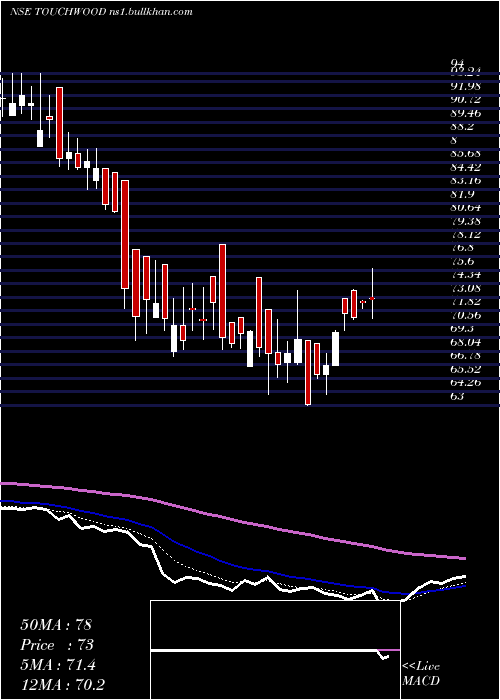Select the 81.9 price axis label
The image size is (500, 700).
(x=462, y=194)
